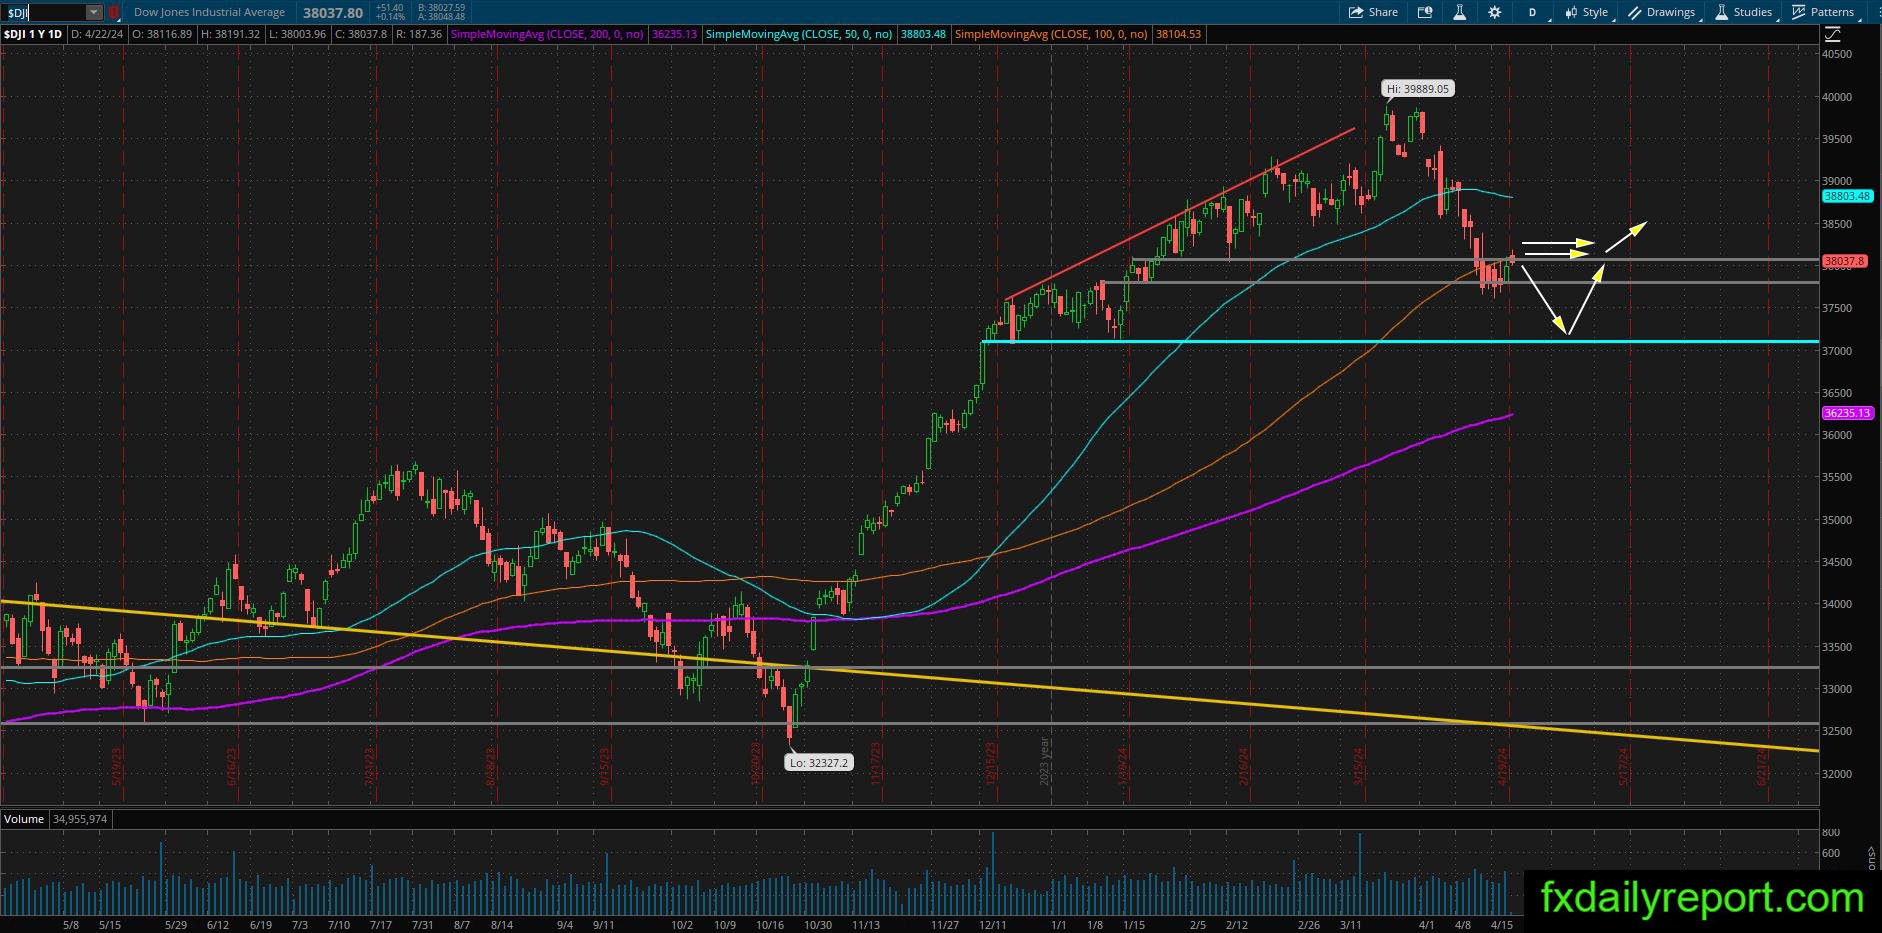Click the Lo: 32327.2 price bubble

pos(818,763)
